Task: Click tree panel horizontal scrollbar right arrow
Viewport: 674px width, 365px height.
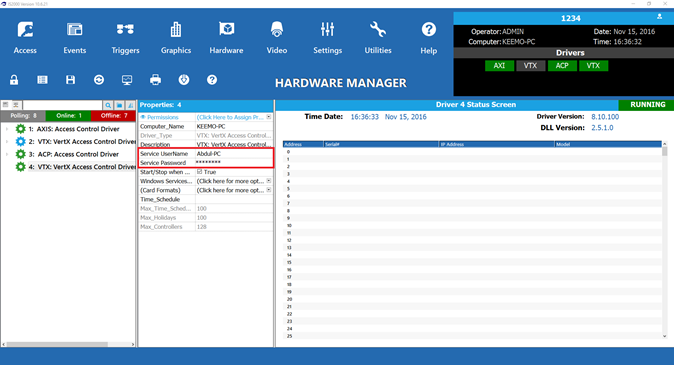Action: pos(133,344)
